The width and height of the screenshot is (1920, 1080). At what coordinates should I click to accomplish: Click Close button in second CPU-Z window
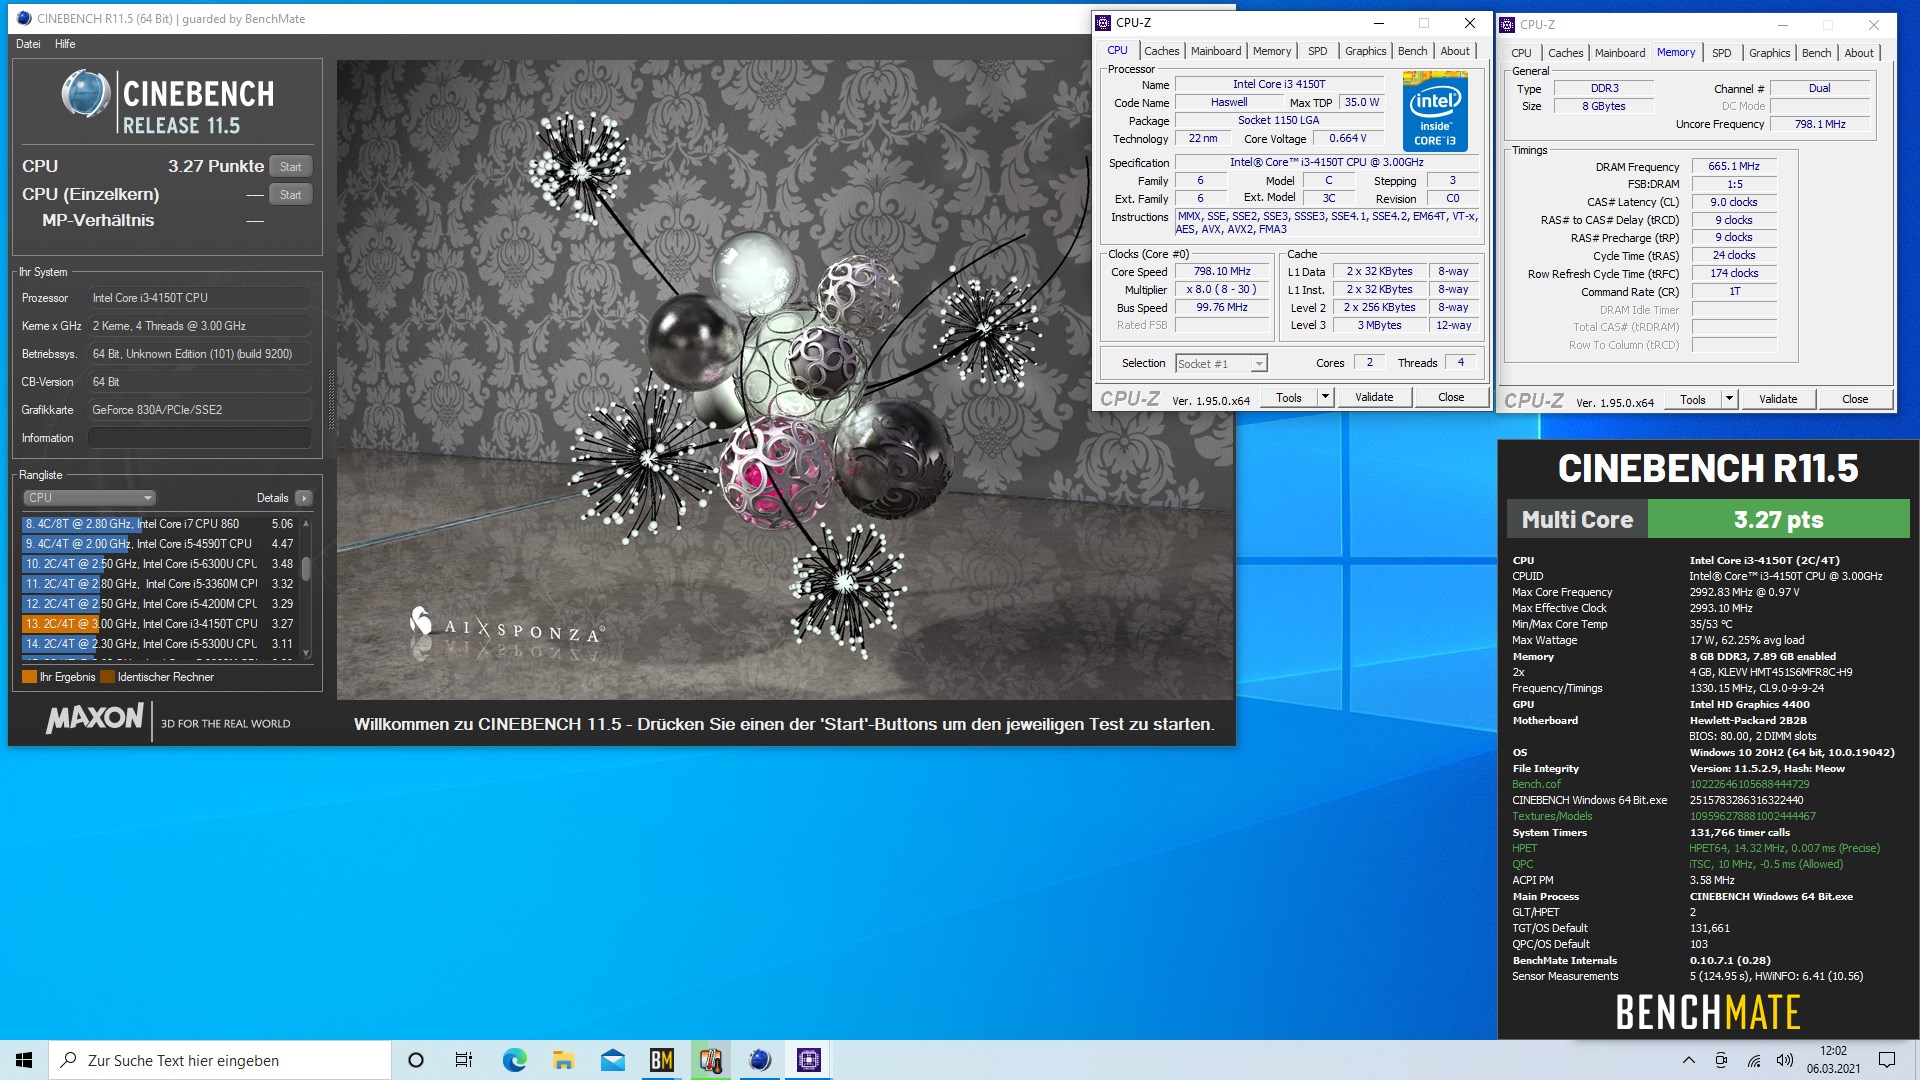tap(1854, 399)
